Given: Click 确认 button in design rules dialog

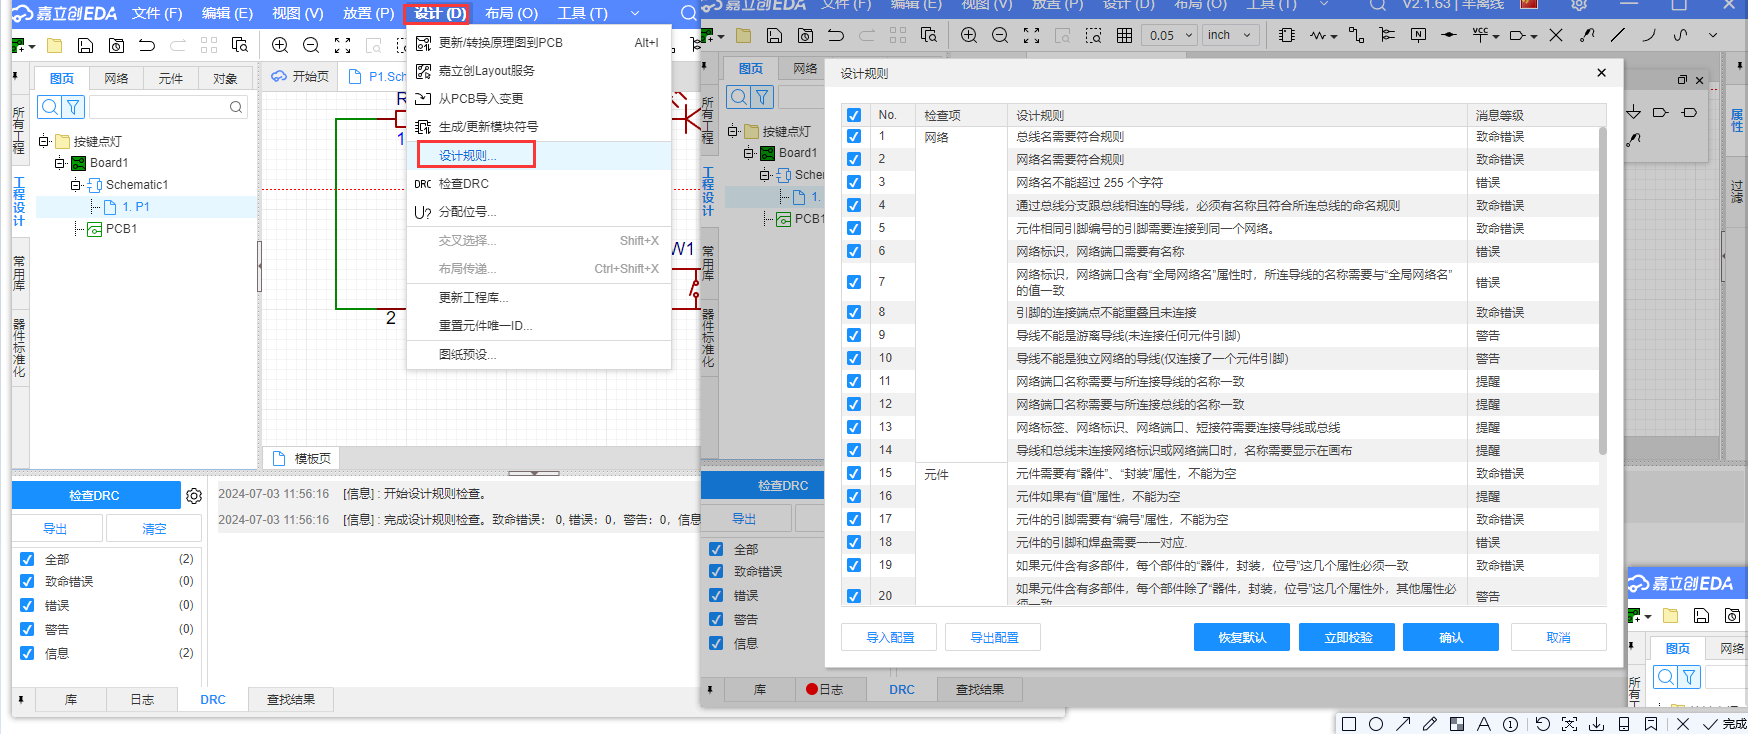Looking at the screenshot, I should [1451, 637].
